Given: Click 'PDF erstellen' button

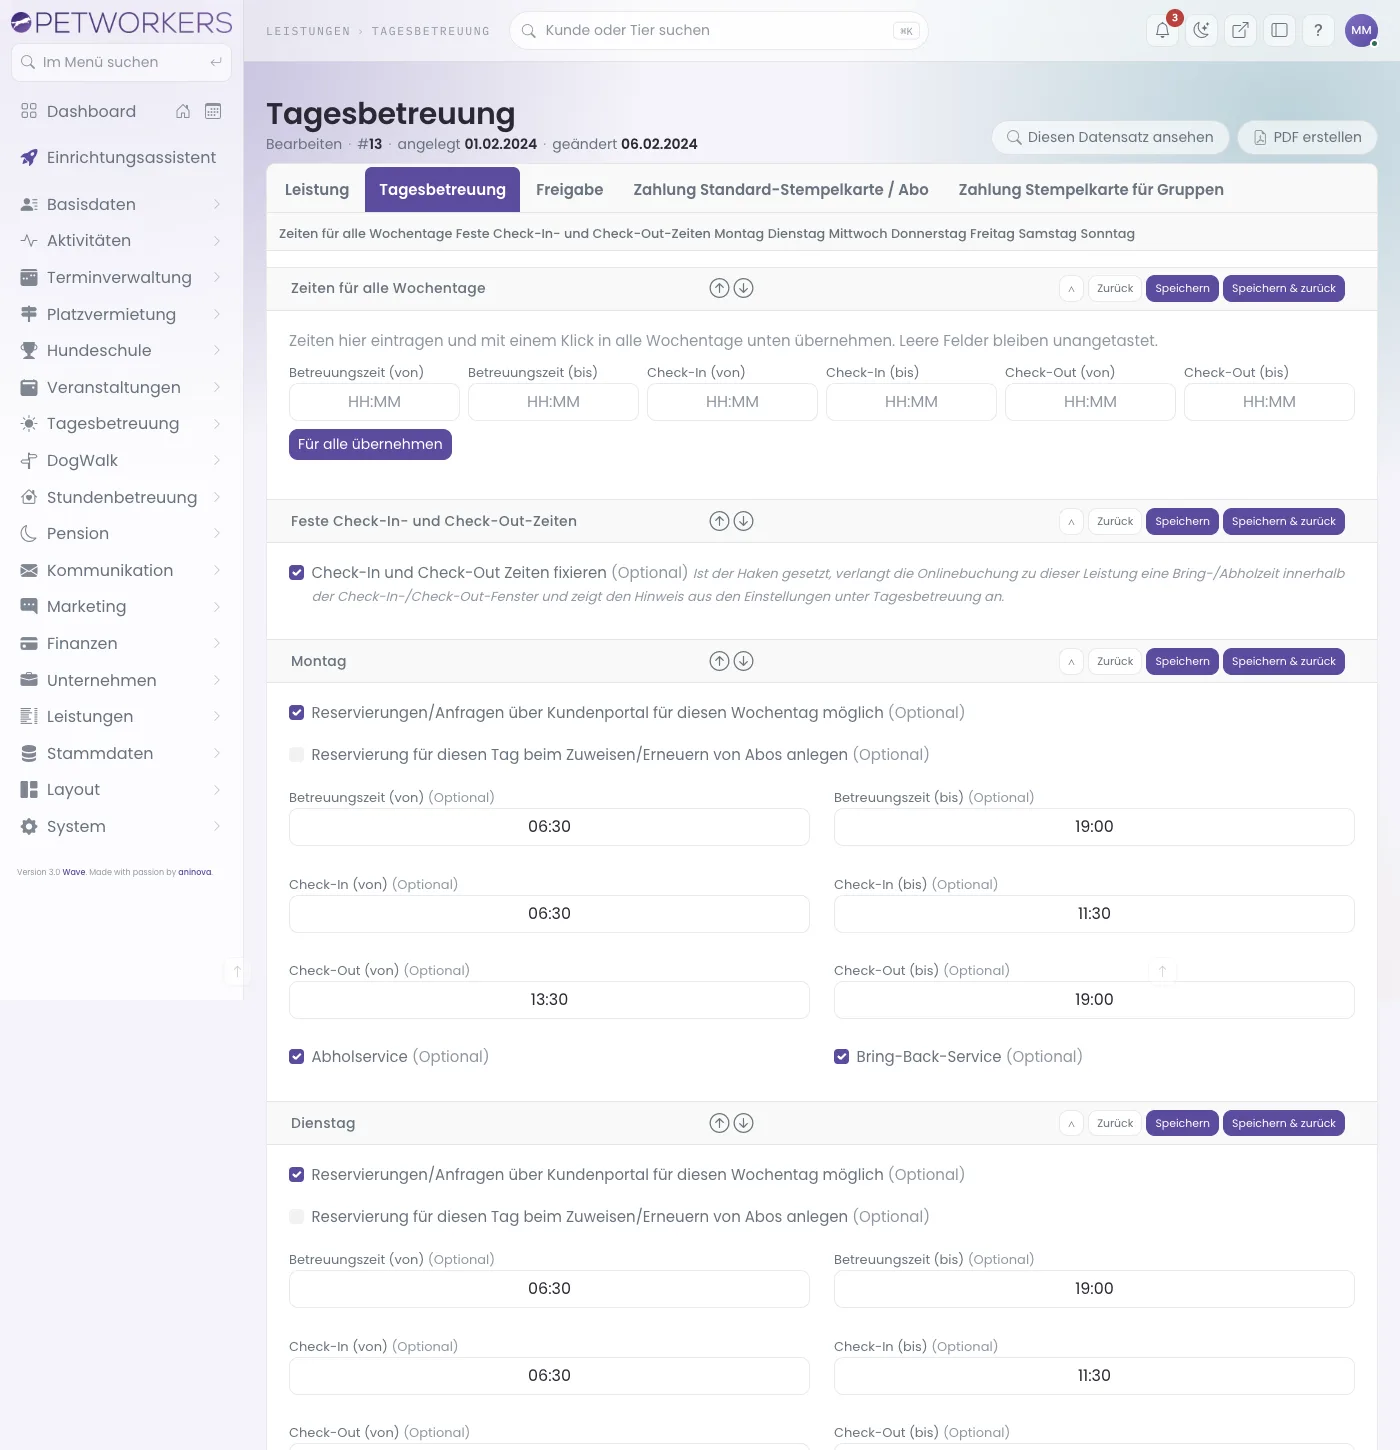Looking at the screenshot, I should (1307, 137).
